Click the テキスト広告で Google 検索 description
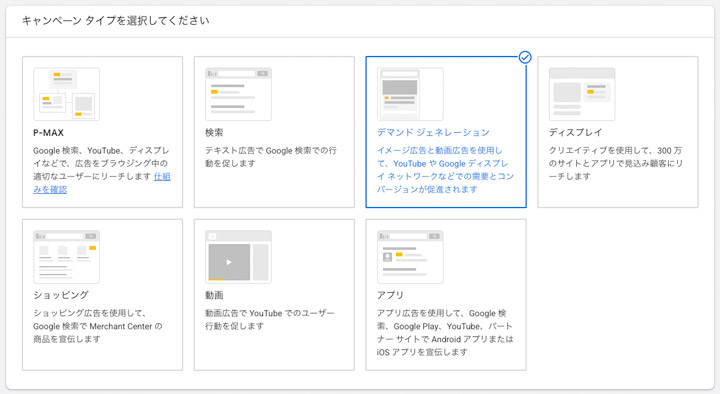The width and height of the screenshot is (720, 394). pyautogui.click(x=271, y=157)
